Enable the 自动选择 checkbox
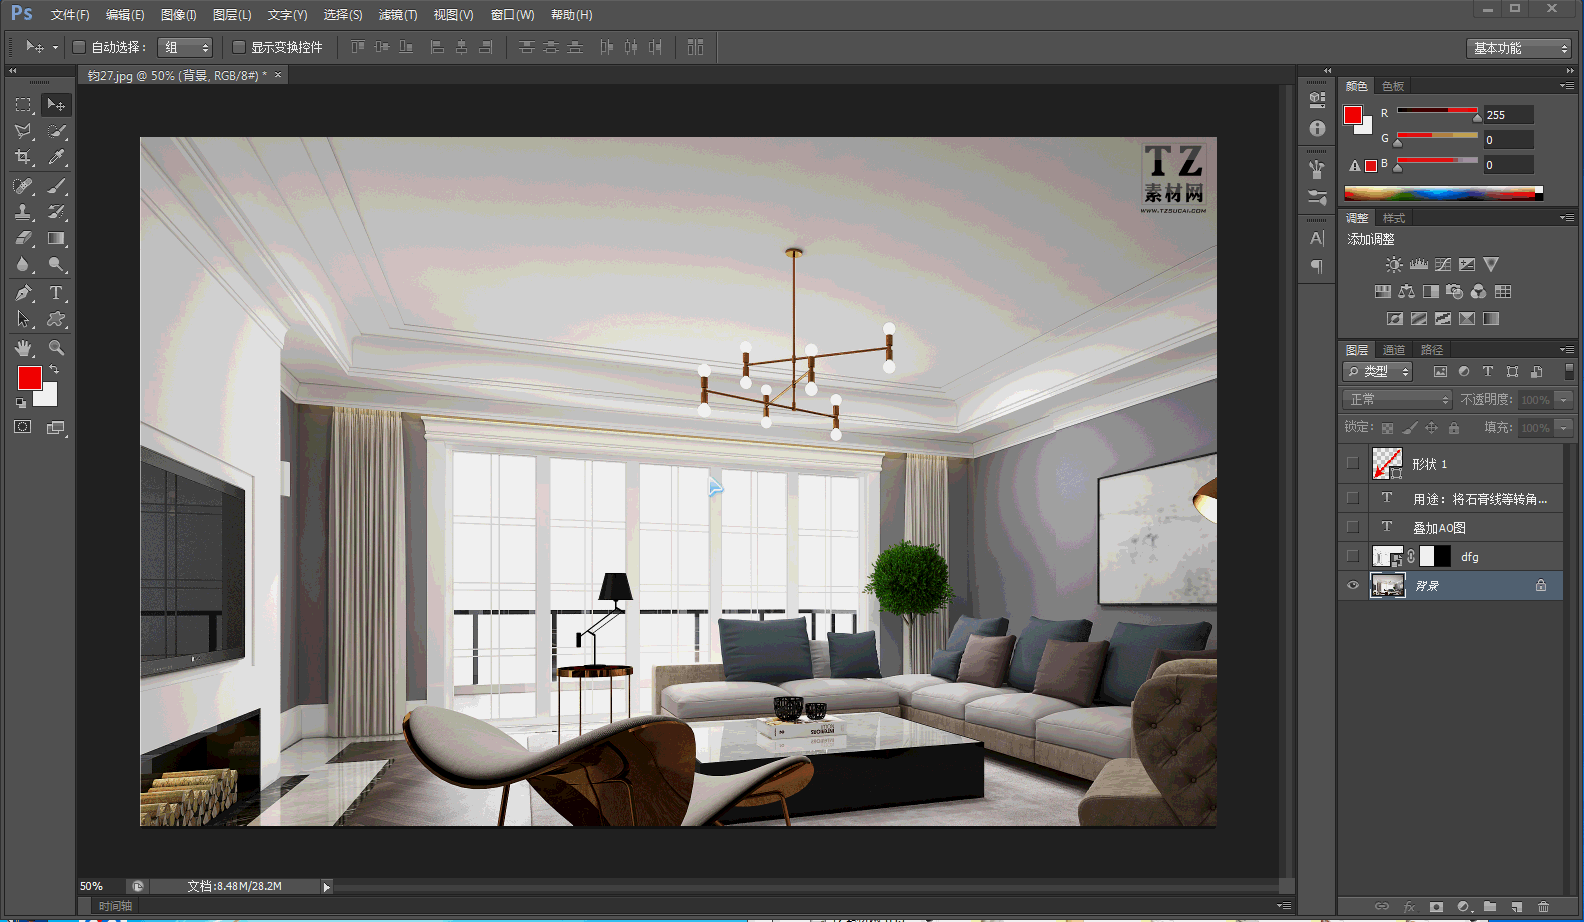The height and width of the screenshot is (922, 1584). point(79,47)
